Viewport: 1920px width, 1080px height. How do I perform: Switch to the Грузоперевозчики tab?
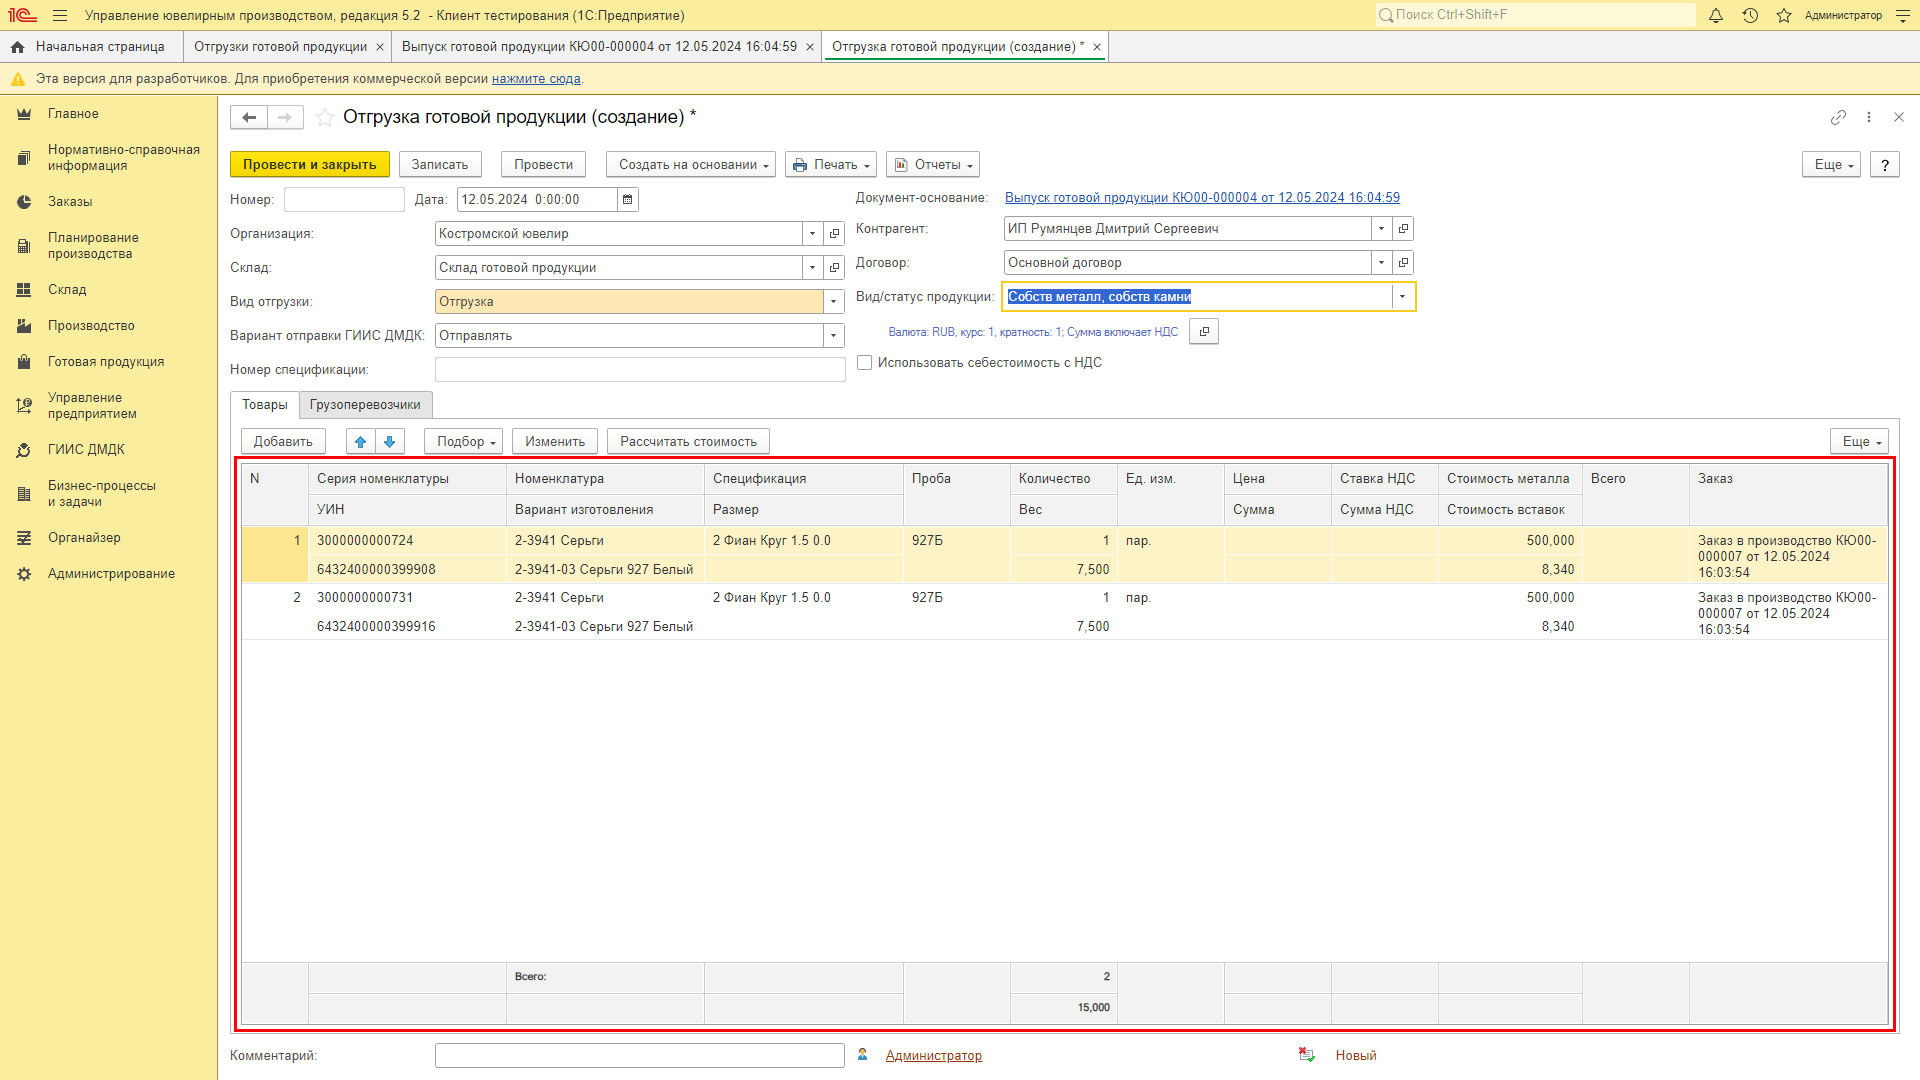pyautogui.click(x=365, y=405)
